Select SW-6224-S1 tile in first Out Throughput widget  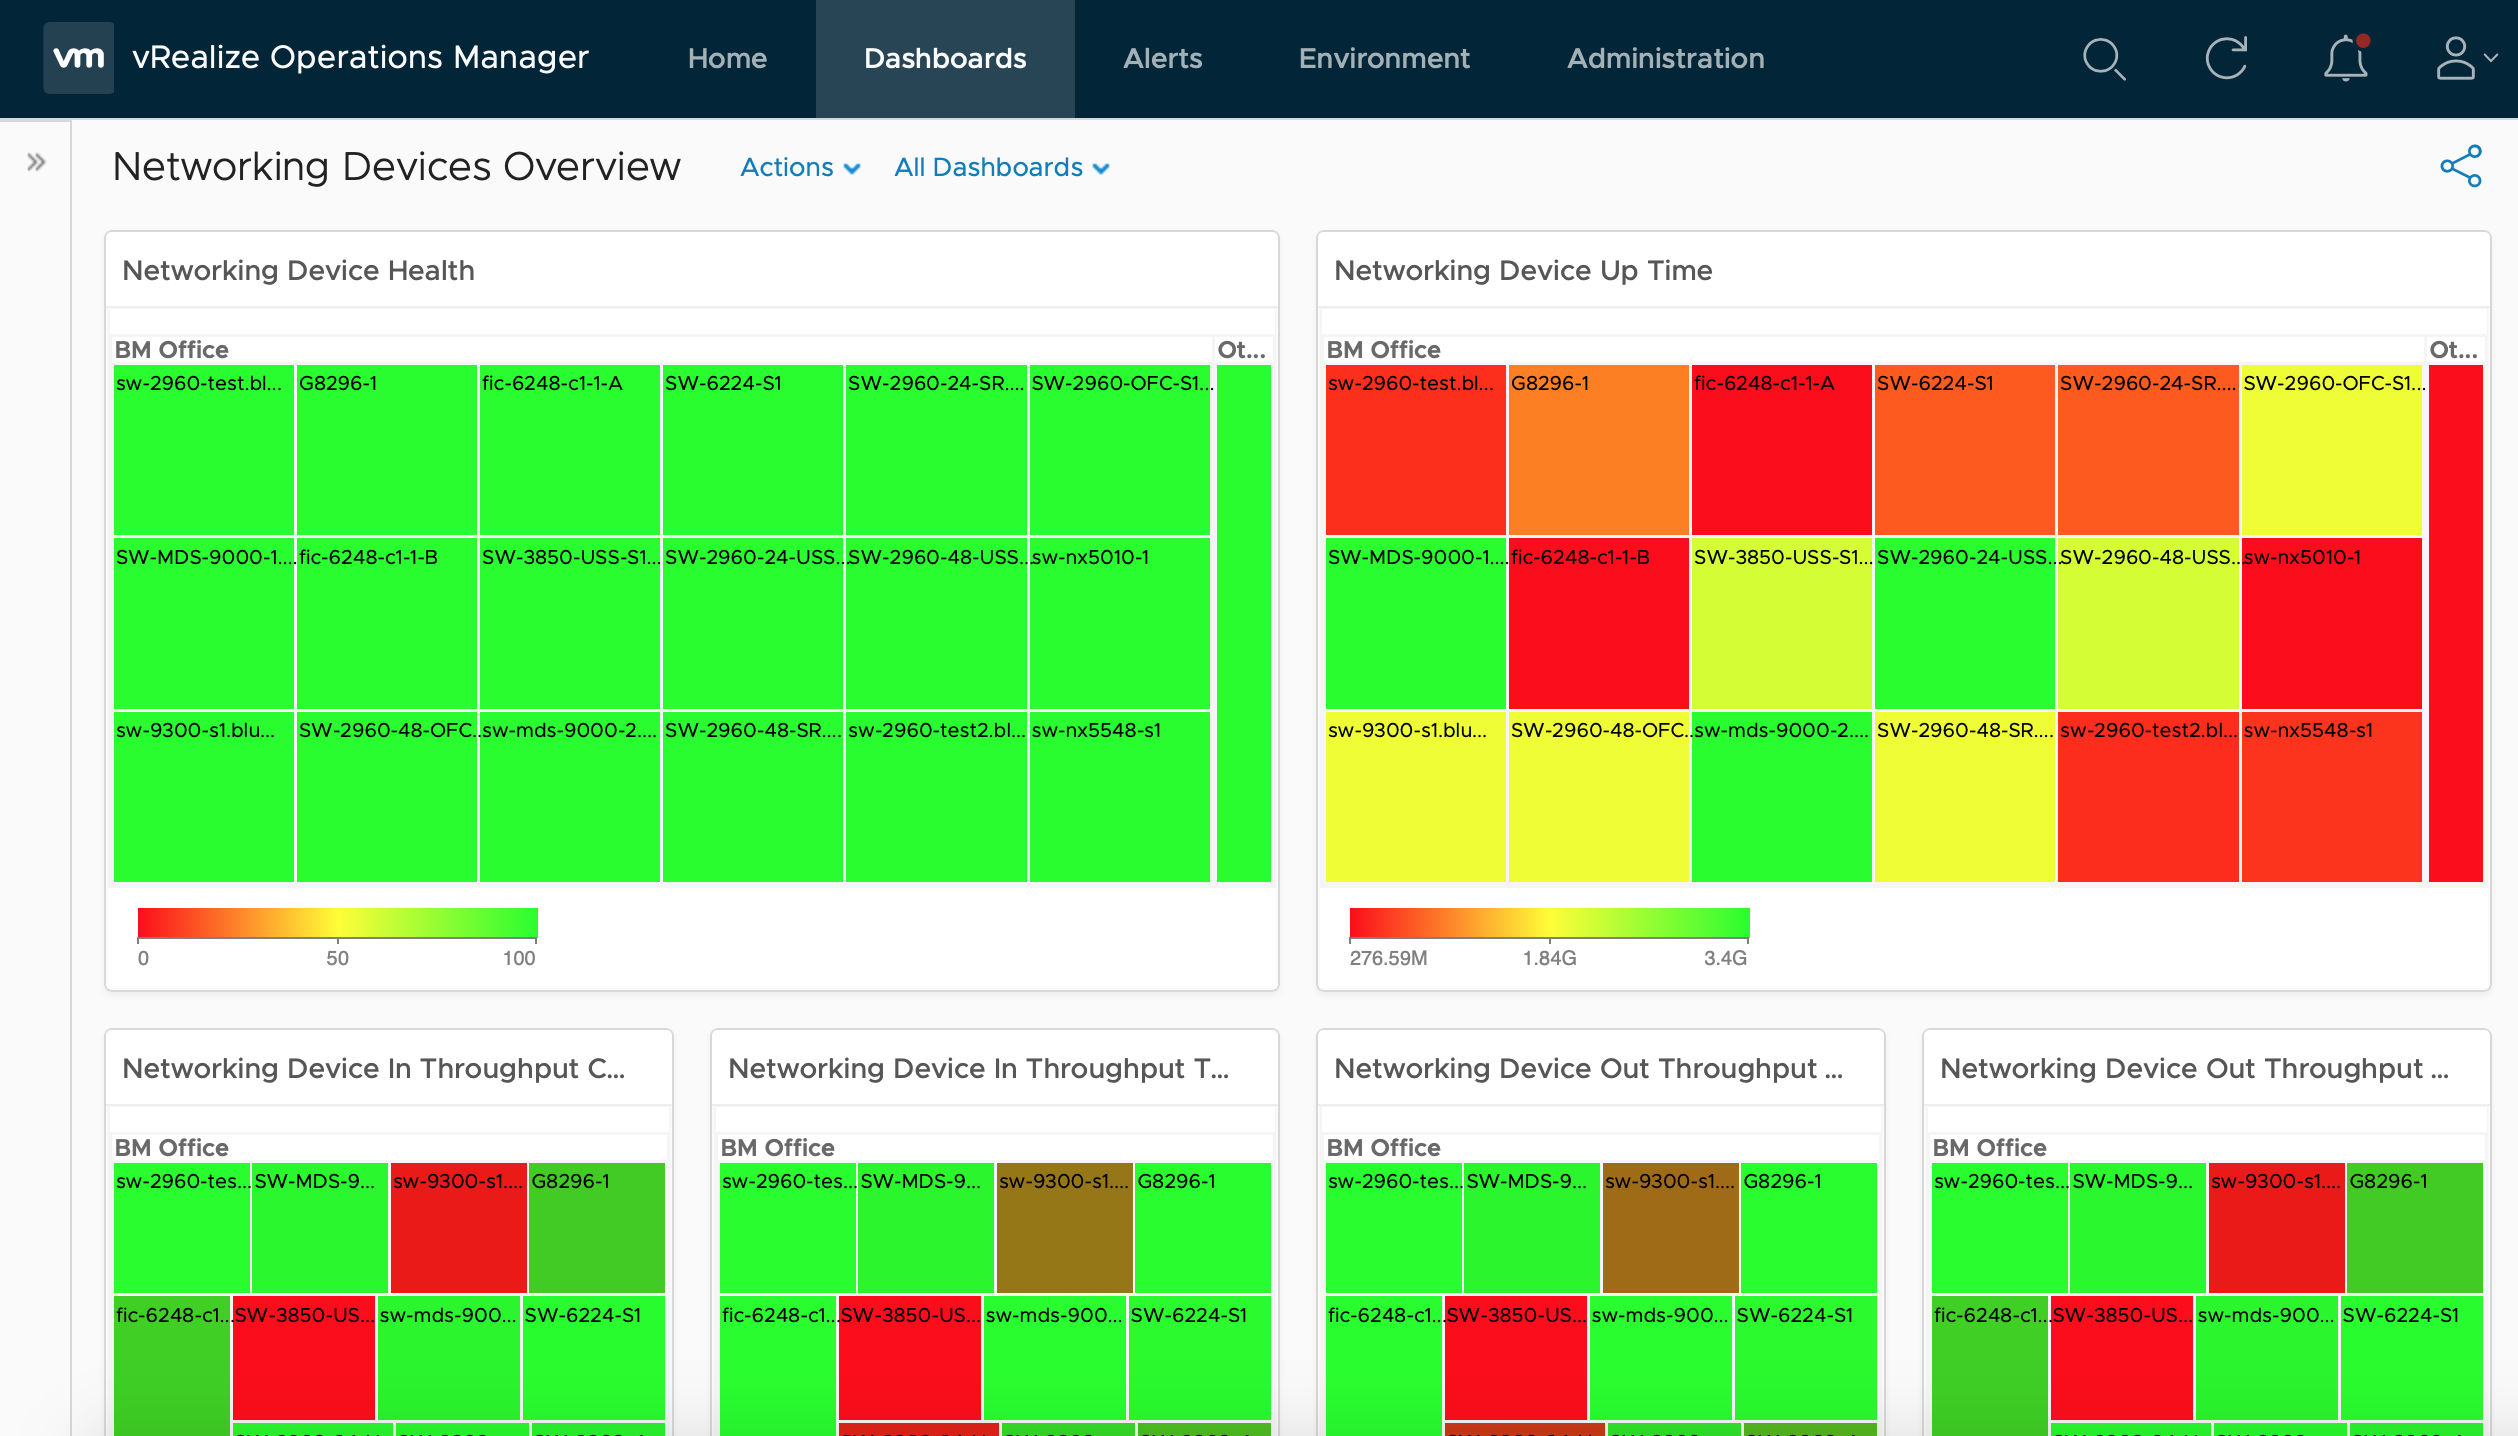point(1806,1358)
